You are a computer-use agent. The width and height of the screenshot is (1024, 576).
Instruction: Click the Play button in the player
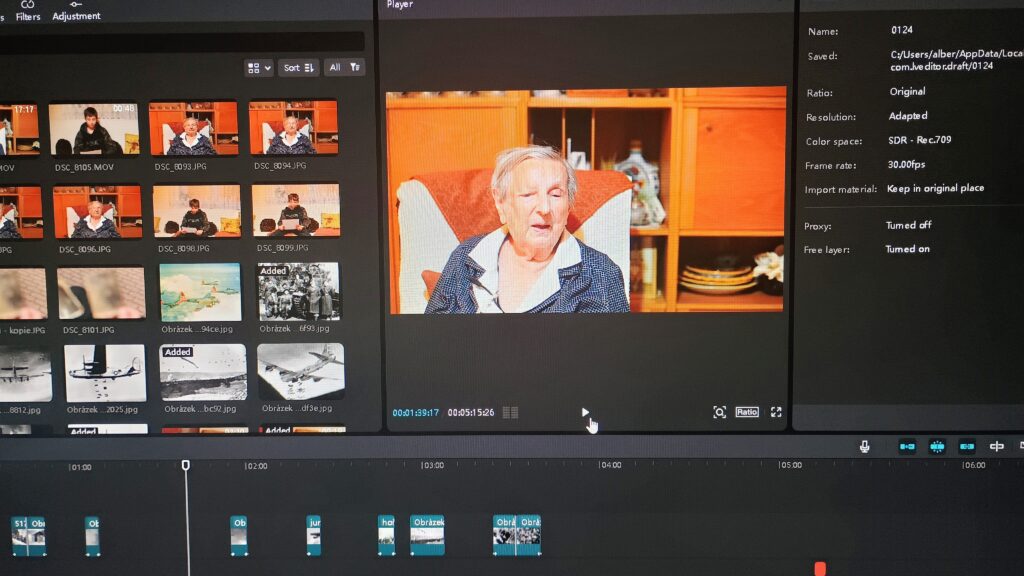pos(585,412)
